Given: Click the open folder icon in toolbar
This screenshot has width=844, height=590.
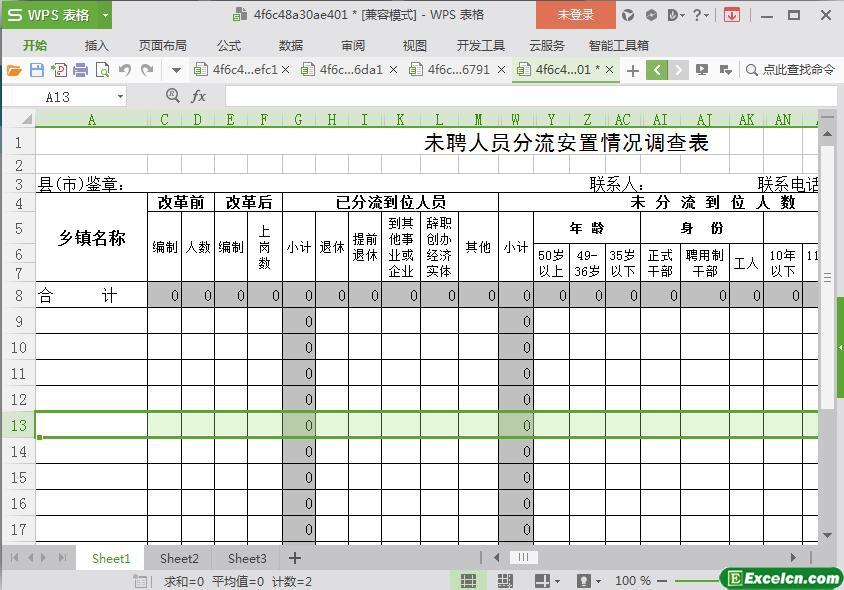Looking at the screenshot, I should click(x=14, y=70).
